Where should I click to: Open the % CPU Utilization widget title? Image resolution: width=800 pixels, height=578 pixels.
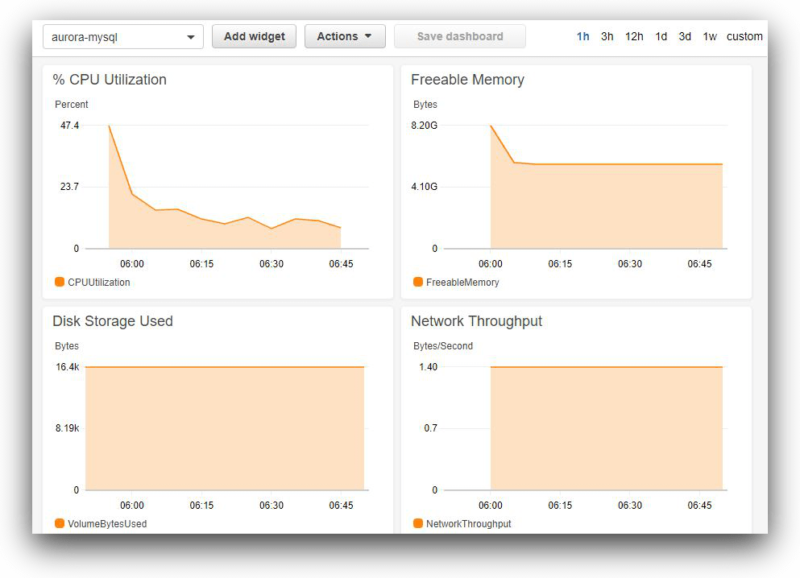(110, 80)
